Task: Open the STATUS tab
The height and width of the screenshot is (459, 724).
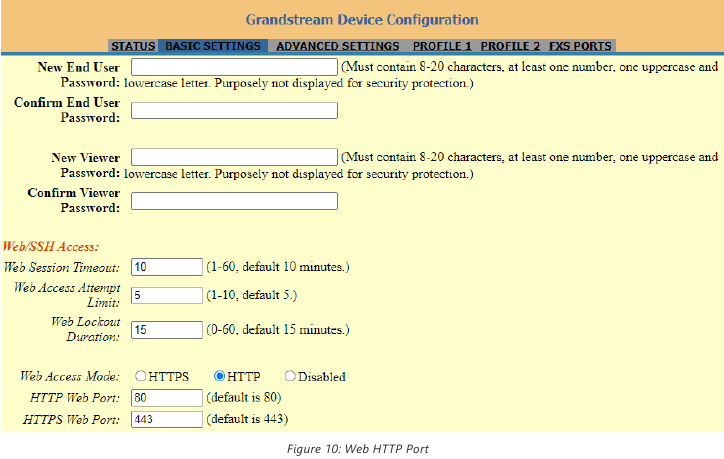Action: pos(133,46)
